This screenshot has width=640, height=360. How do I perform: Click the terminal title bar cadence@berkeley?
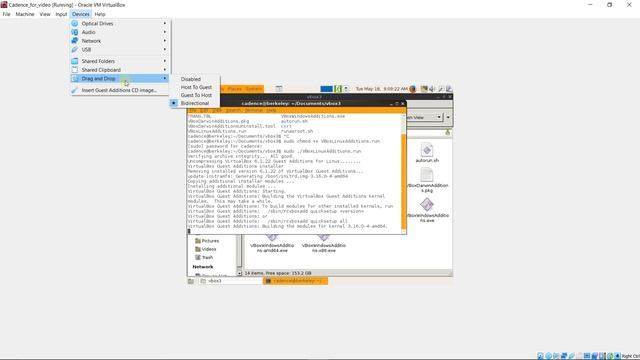click(291, 104)
